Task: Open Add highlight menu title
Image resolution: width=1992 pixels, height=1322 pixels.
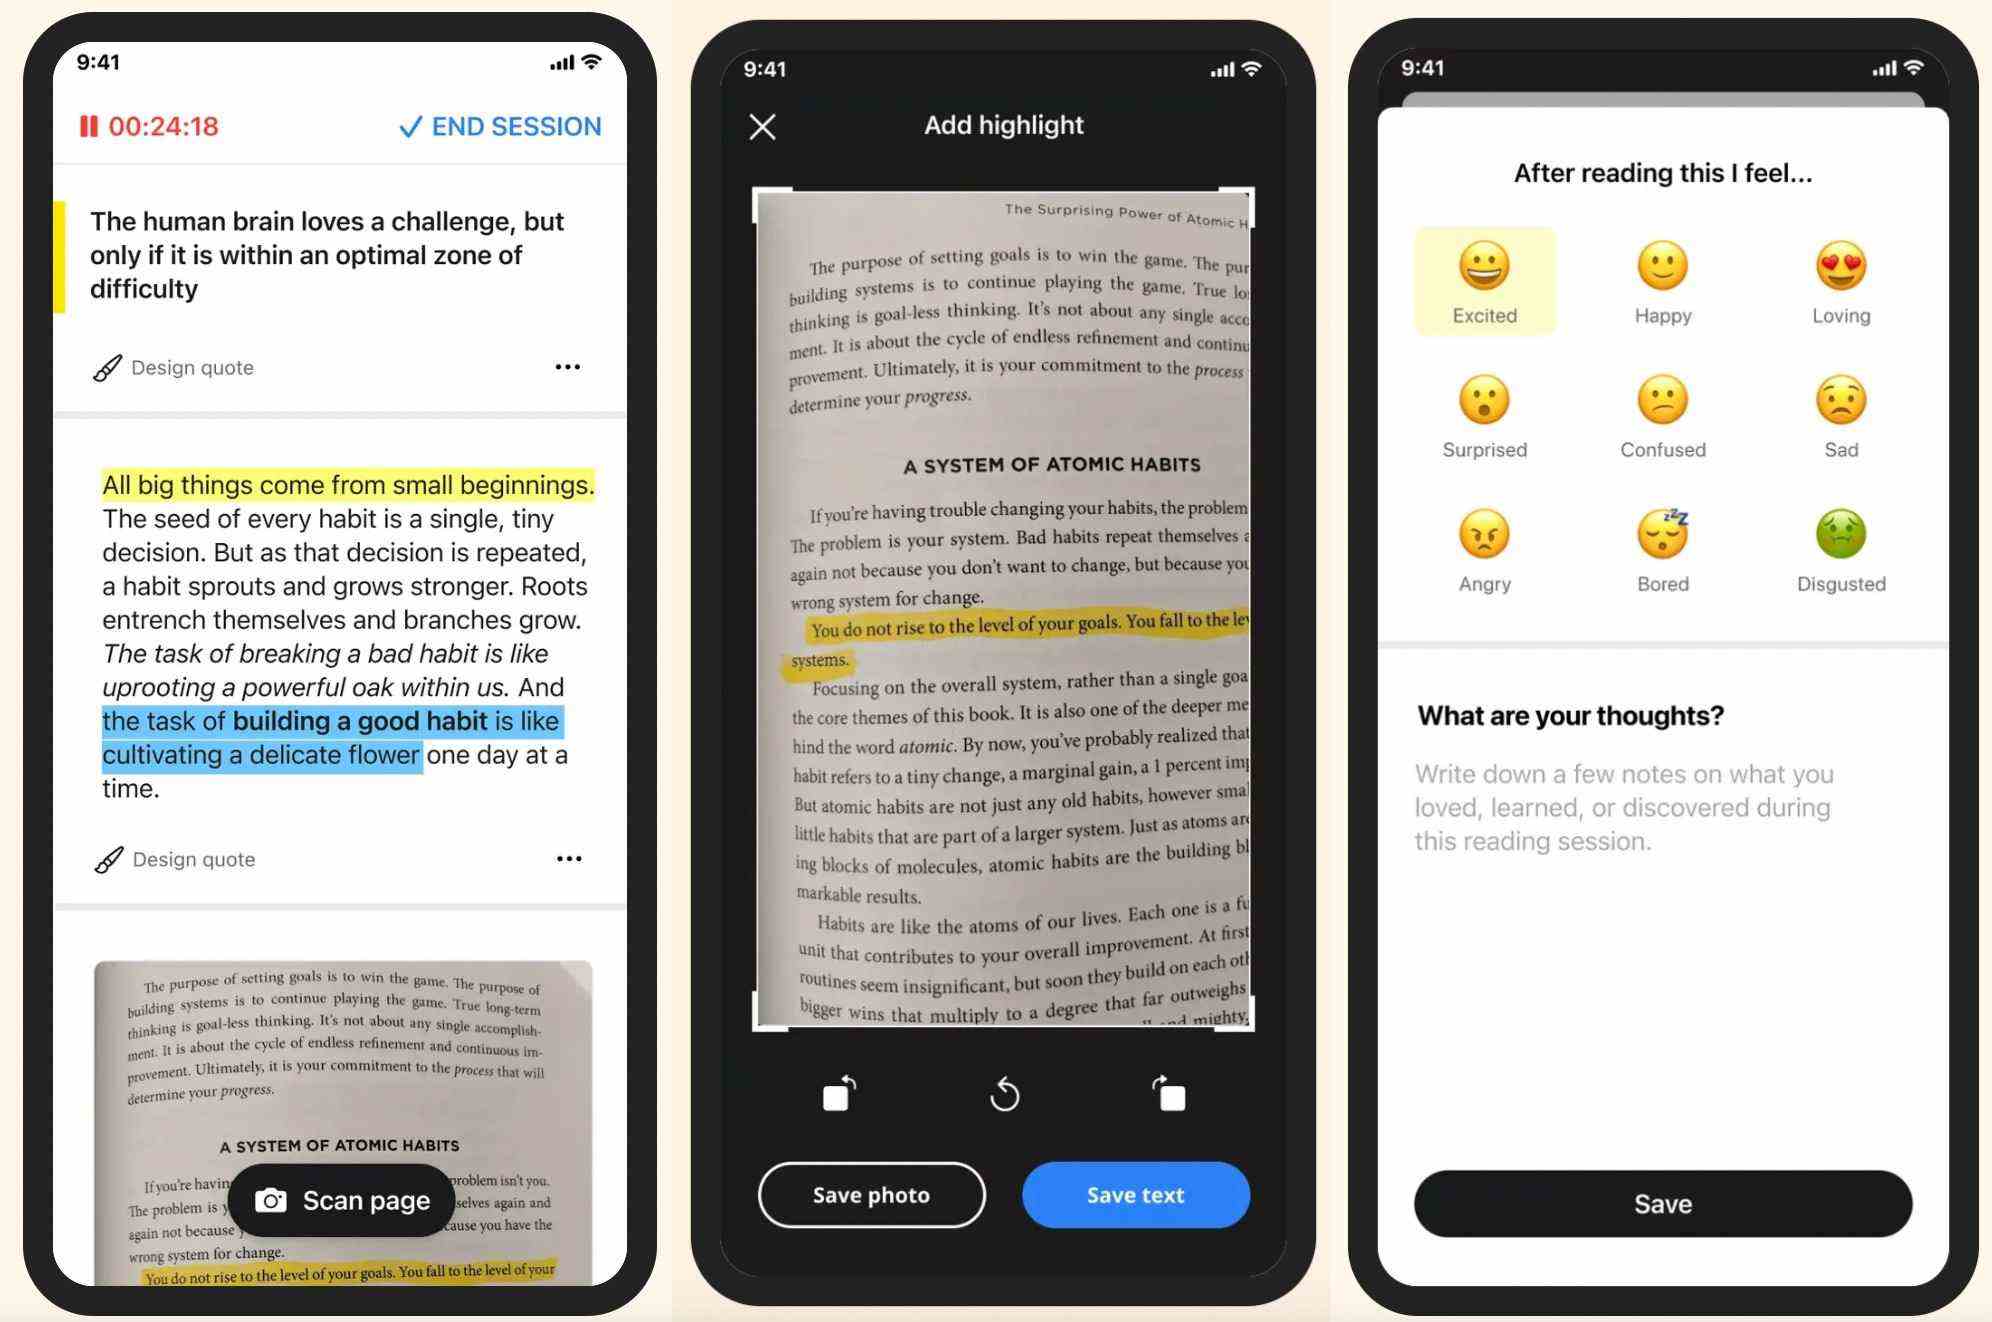Action: pos(997,124)
